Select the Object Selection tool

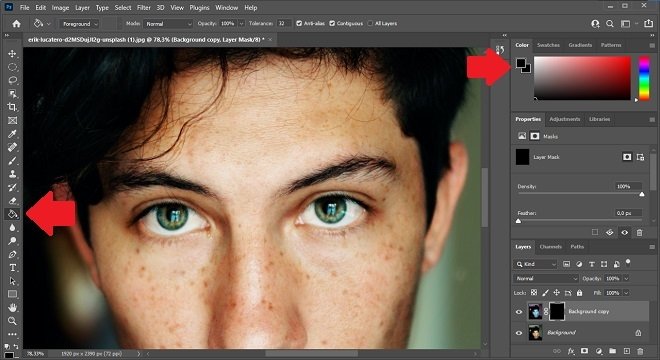coord(12,93)
